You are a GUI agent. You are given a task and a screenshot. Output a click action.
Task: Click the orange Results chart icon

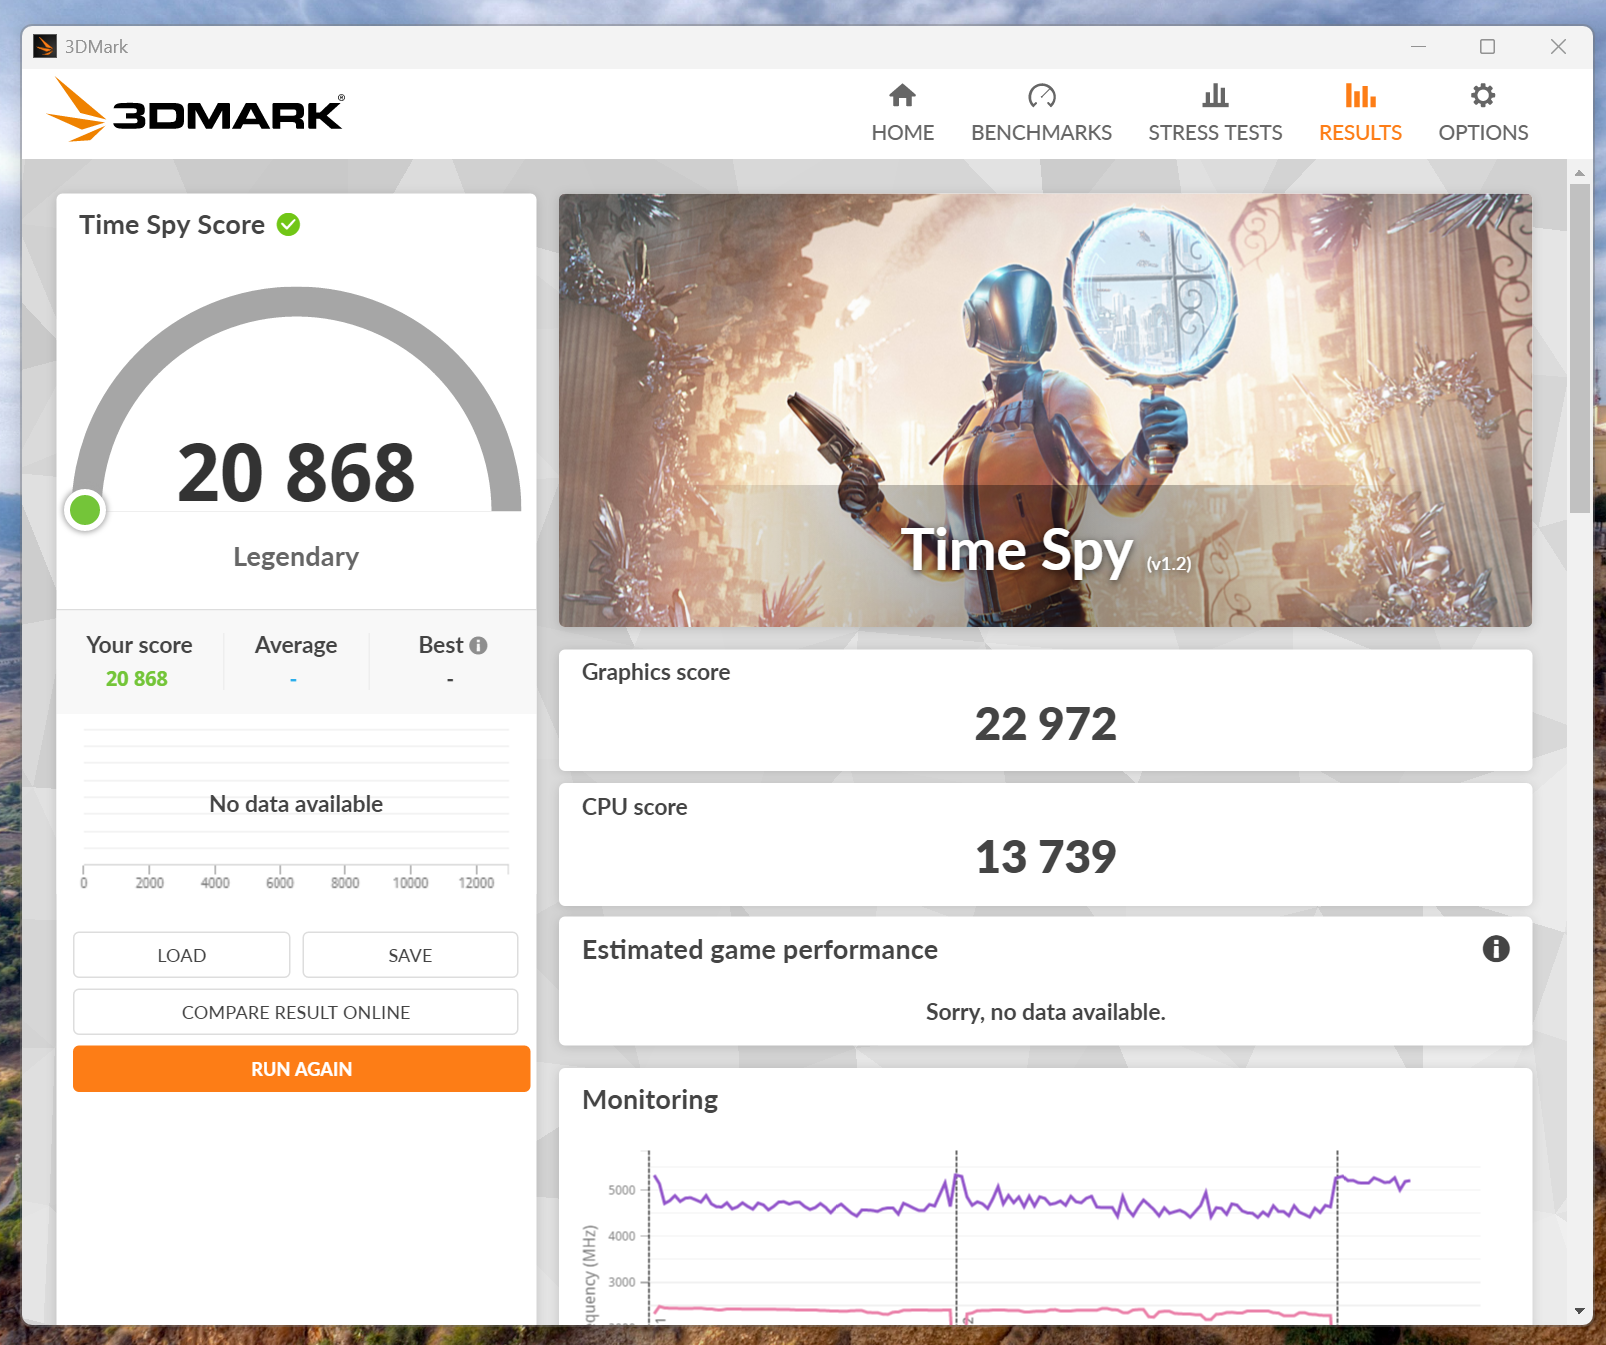pos(1360,96)
